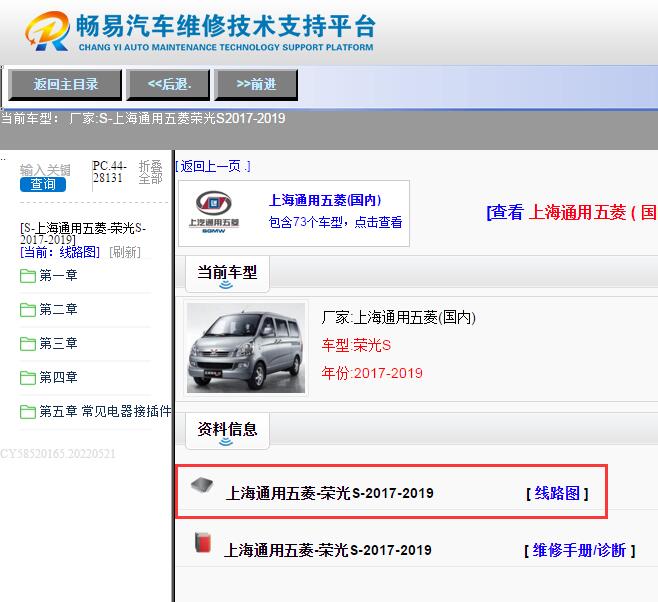Focus the 输入关键 keyword input field
This screenshot has width=658, height=602.
[x=45, y=170]
